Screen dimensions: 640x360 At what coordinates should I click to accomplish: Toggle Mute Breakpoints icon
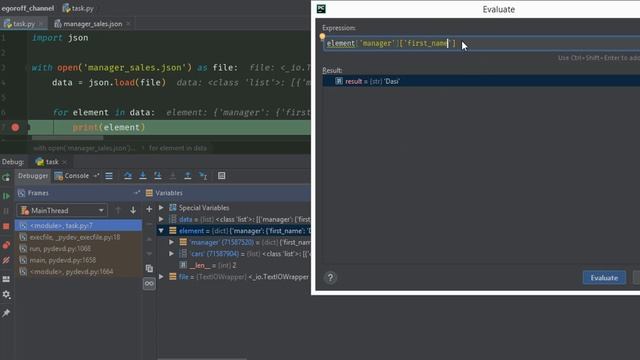[6, 260]
